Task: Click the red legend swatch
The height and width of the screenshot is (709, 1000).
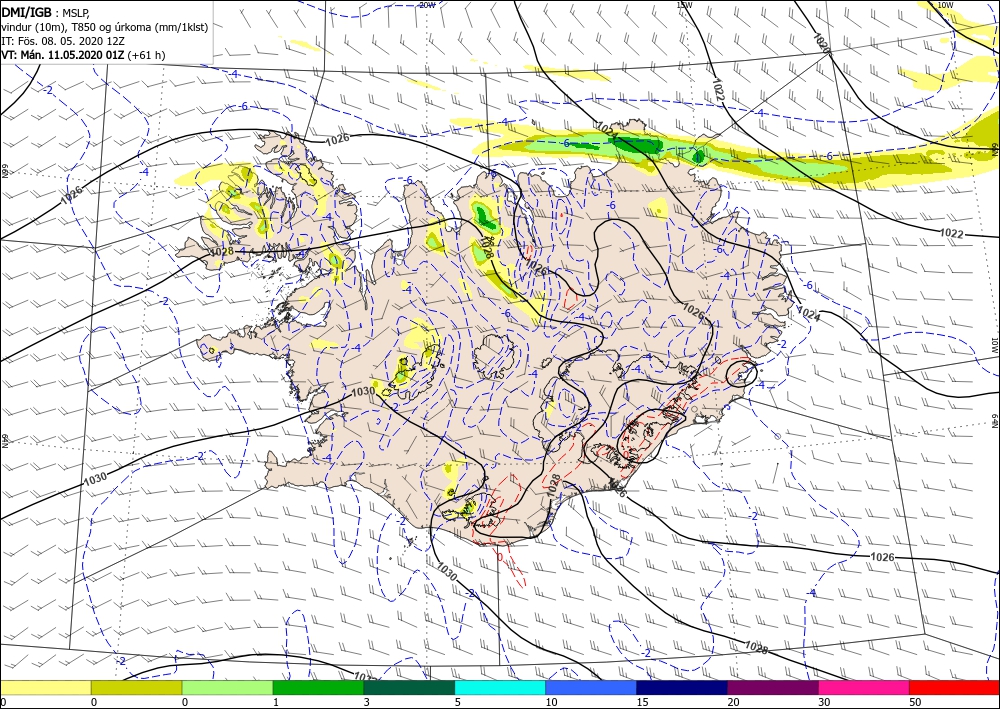Action: coord(955,688)
